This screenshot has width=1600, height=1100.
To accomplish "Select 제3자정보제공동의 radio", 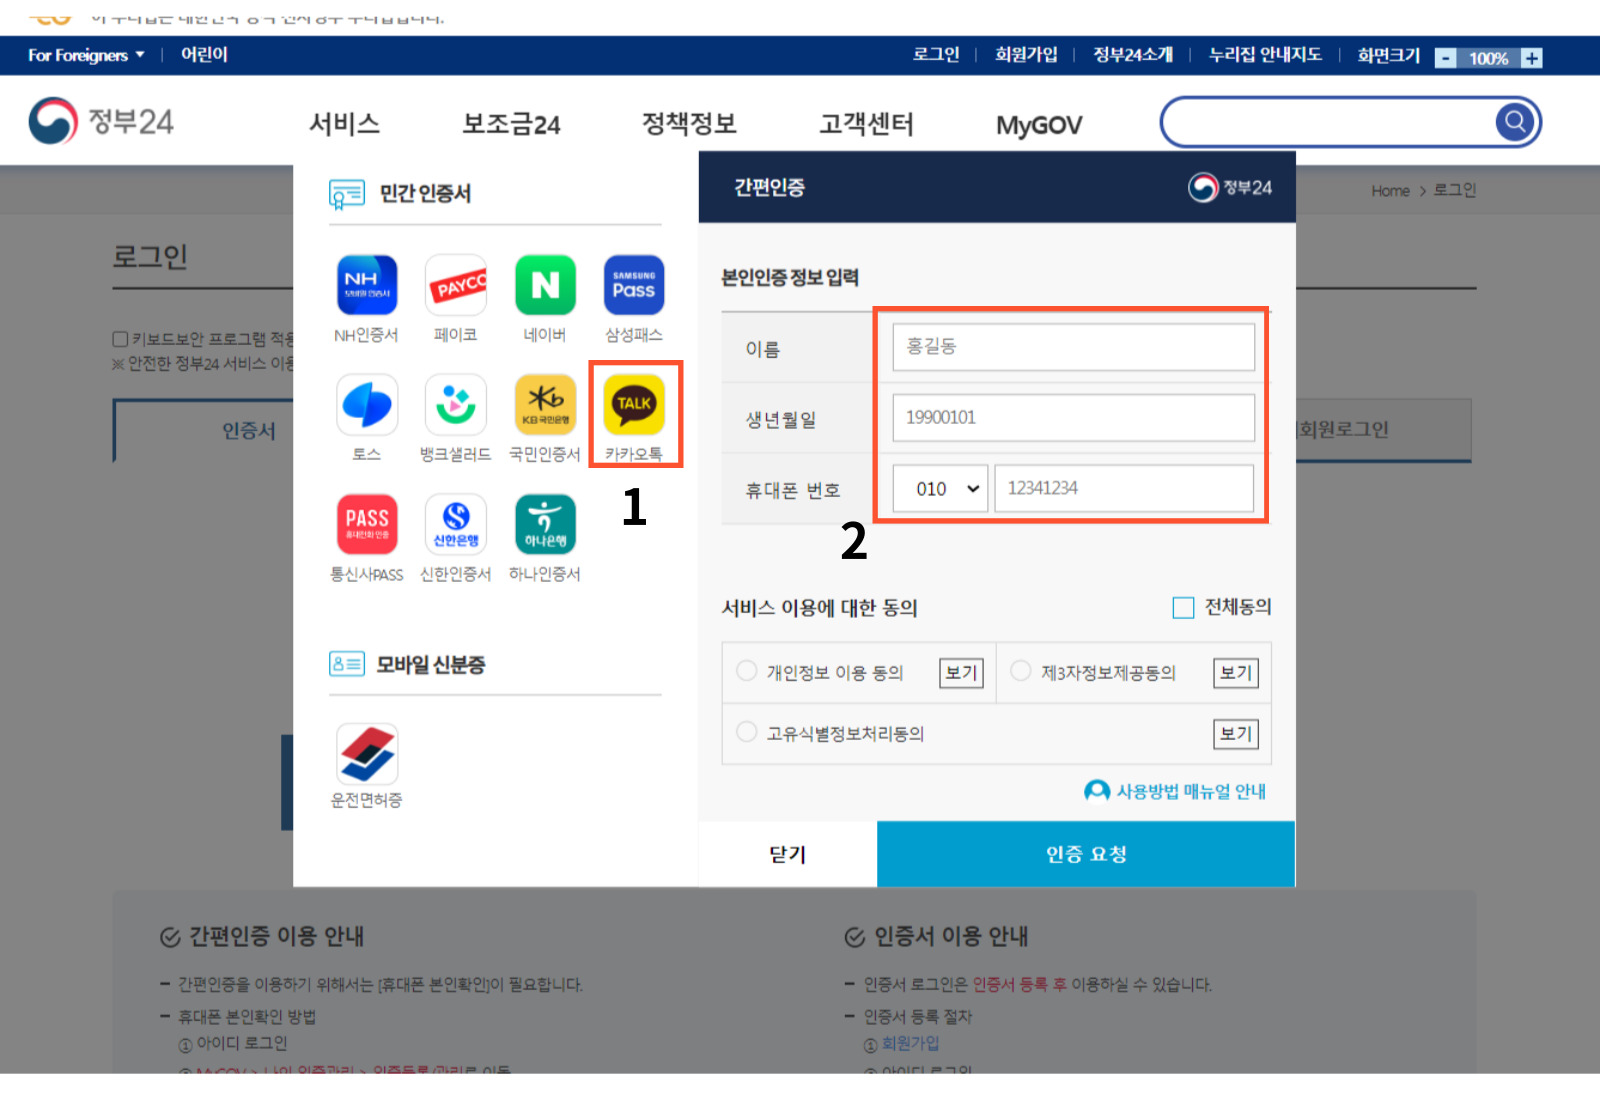I will [1020, 671].
